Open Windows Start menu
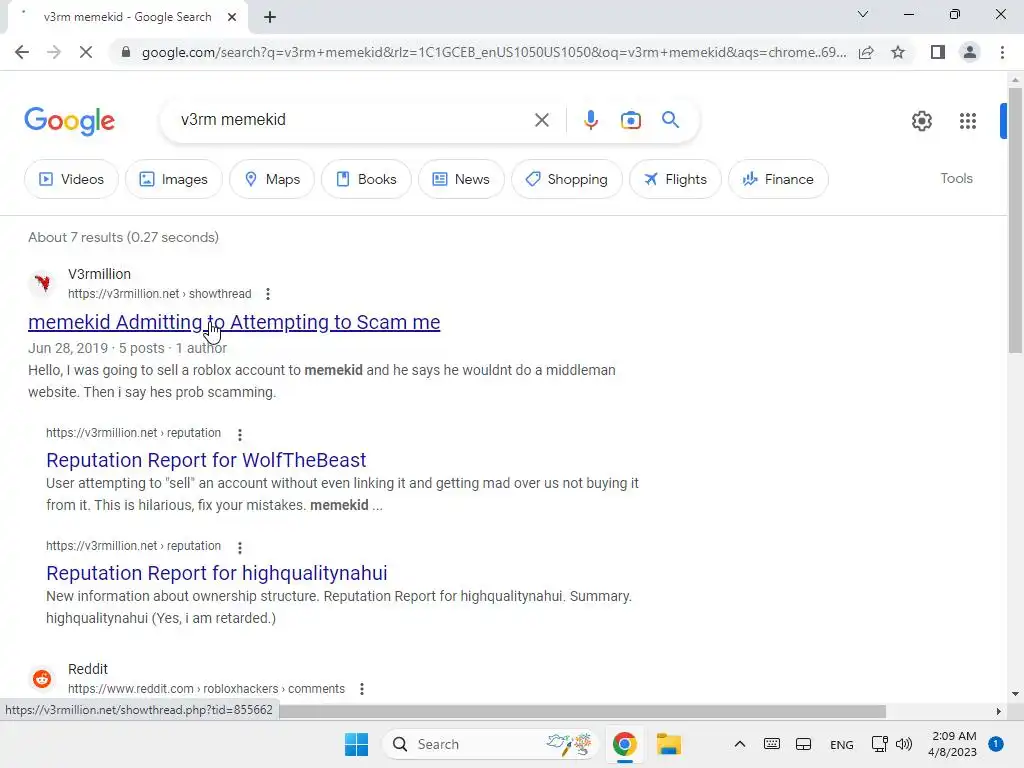The width and height of the screenshot is (1024, 768). (x=357, y=744)
